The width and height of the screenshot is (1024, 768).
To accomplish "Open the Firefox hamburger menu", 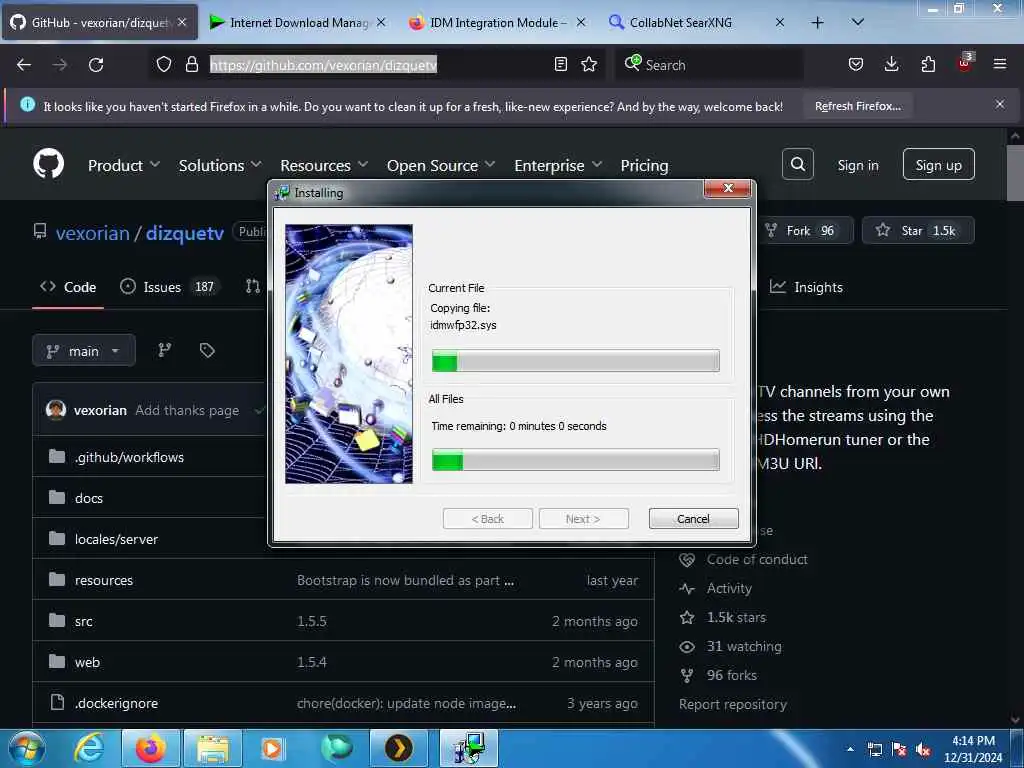I will pyautogui.click(x=1000, y=64).
